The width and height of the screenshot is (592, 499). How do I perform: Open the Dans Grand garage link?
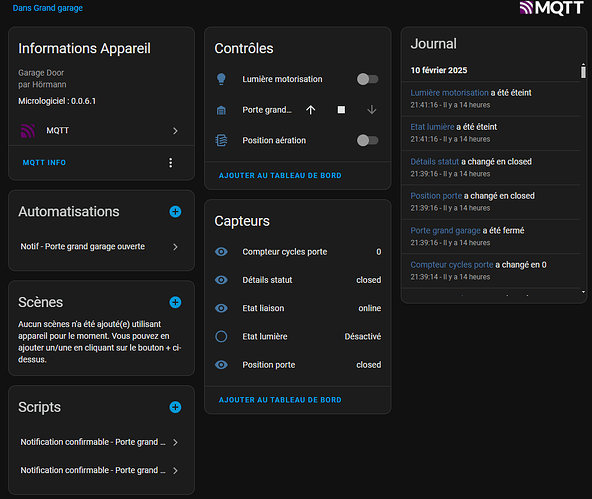pyautogui.click(x=48, y=8)
